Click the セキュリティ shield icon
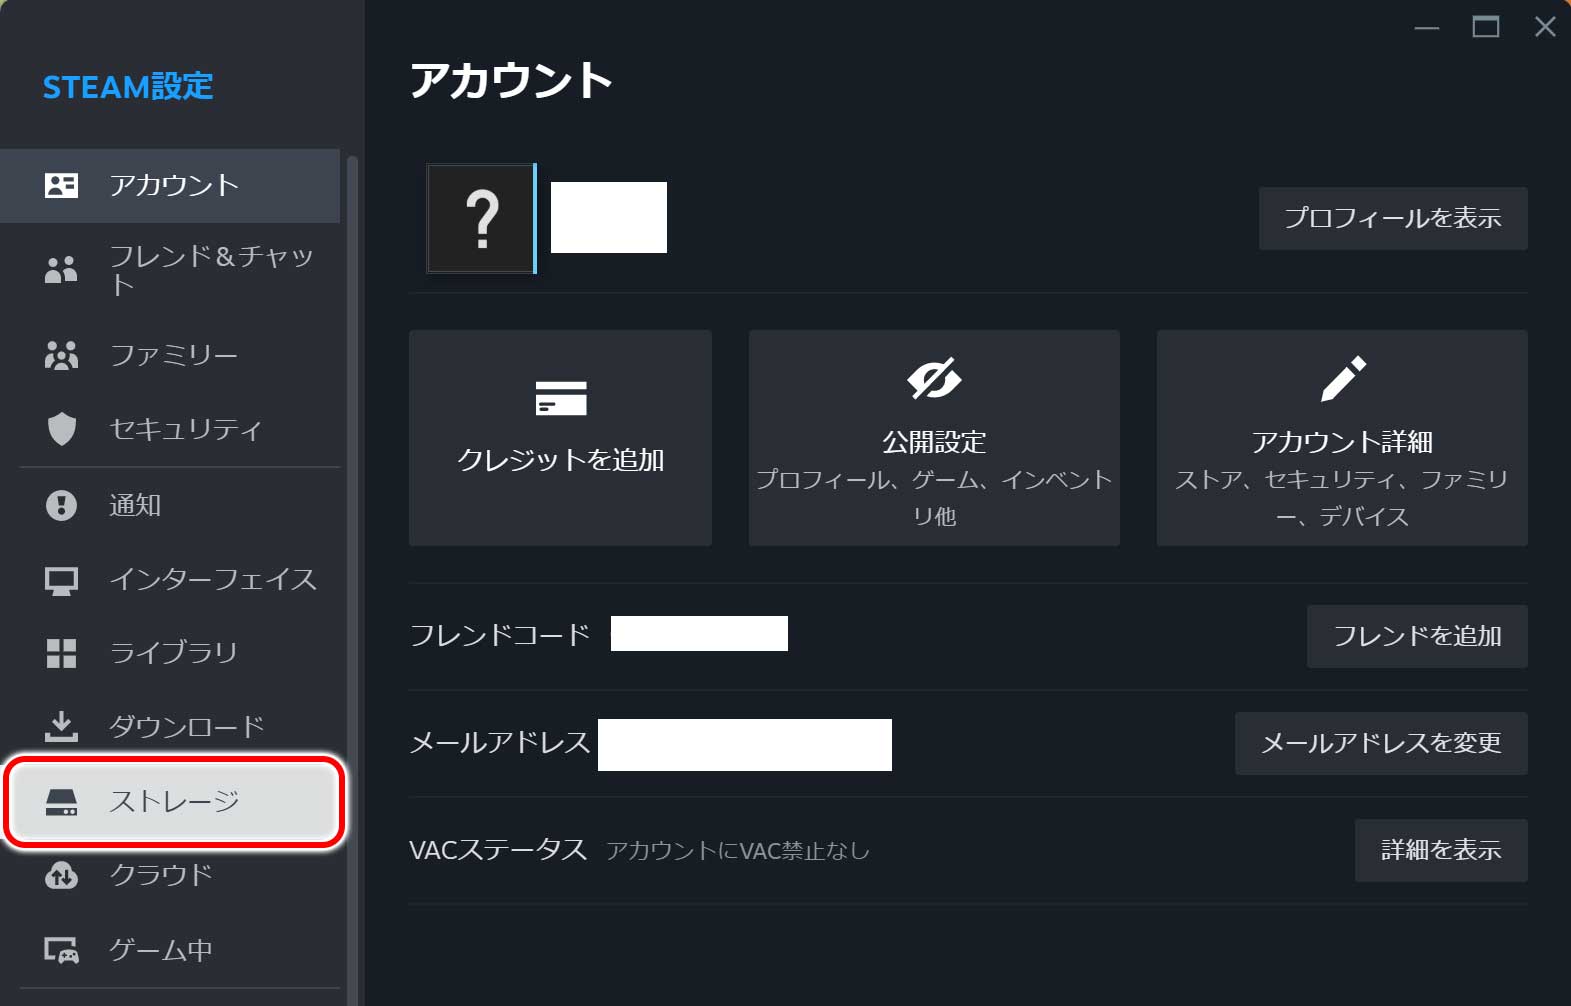Screen dimensions: 1571x1006 tap(61, 429)
